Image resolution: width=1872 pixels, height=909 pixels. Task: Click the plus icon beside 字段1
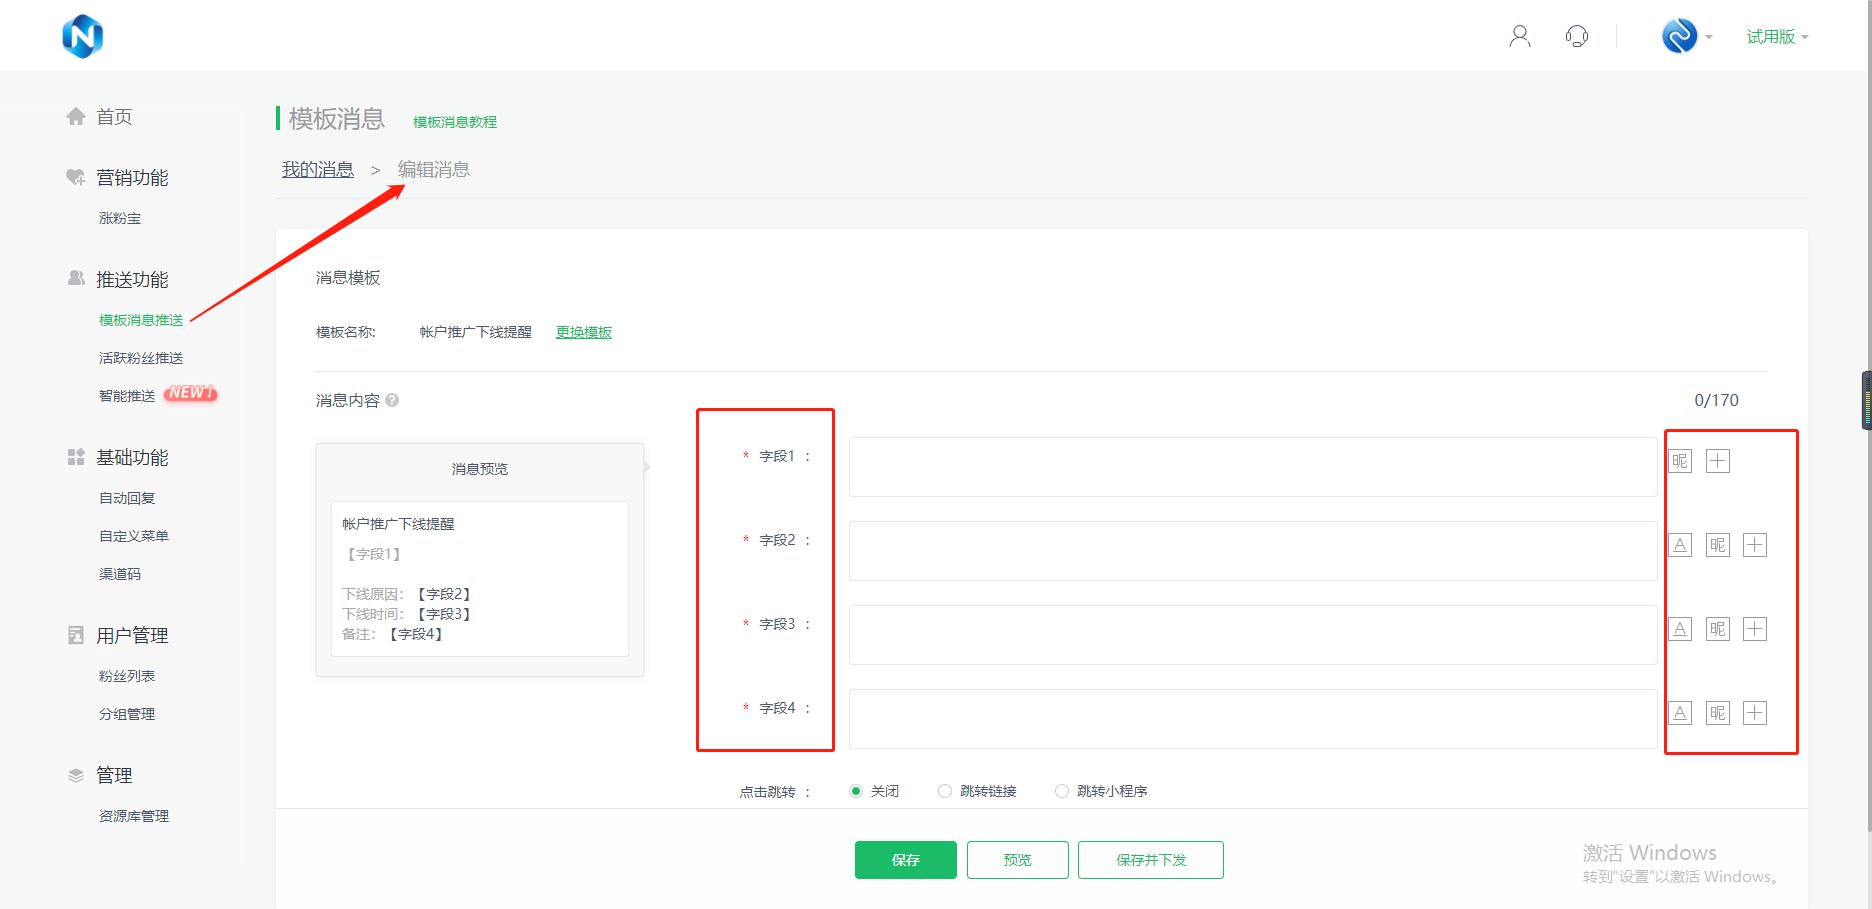coord(1717,461)
